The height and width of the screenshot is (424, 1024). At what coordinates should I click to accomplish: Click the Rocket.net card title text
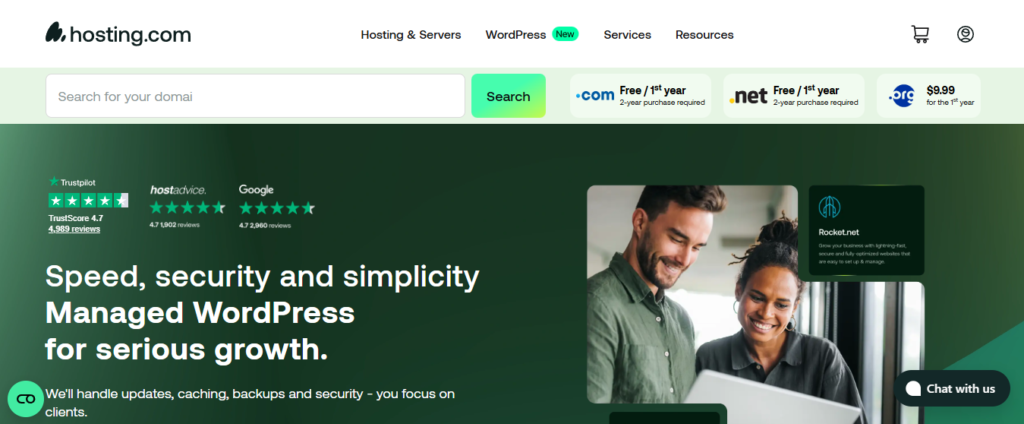click(840, 232)
